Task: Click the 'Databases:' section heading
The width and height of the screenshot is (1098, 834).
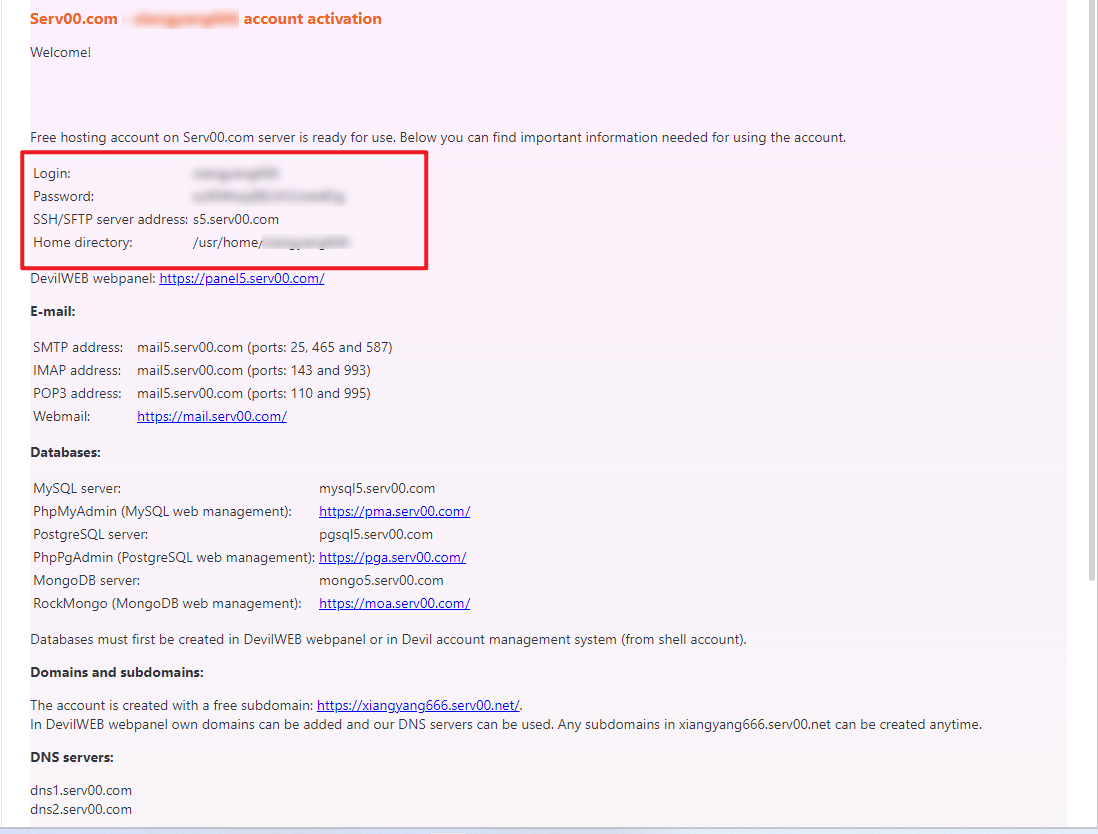Action: point(65,452)
